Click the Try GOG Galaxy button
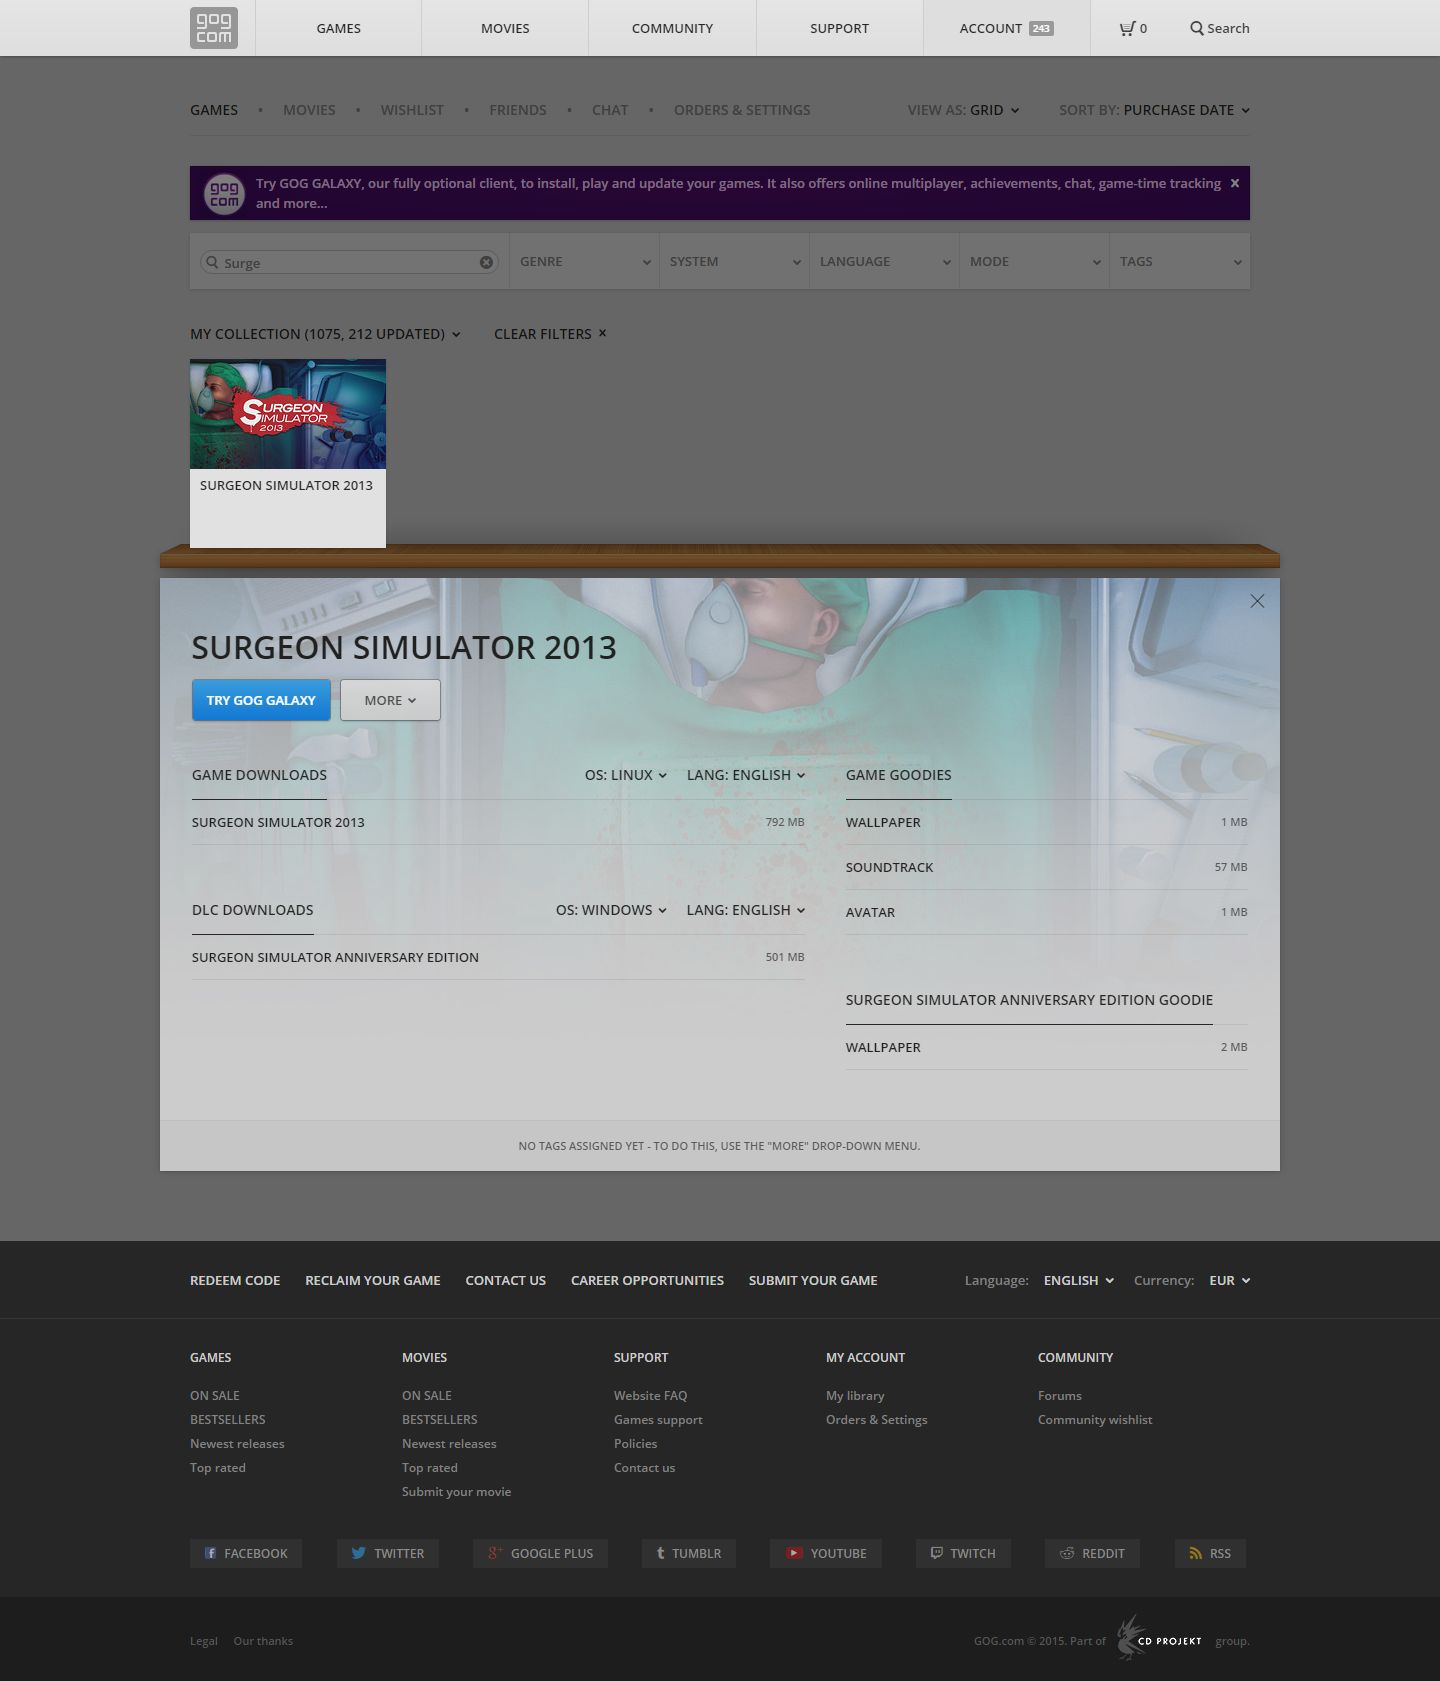The height and width of the screenshot is (1681, 1440). tap(261, 700)
